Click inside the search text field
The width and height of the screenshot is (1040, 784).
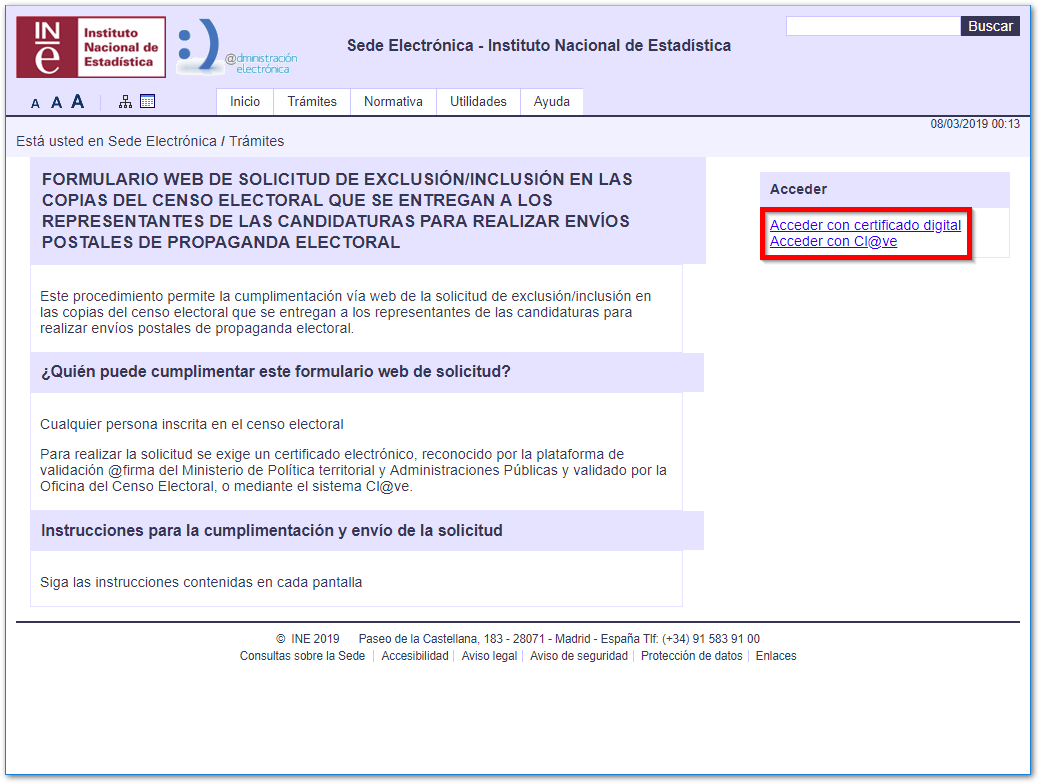872,27
